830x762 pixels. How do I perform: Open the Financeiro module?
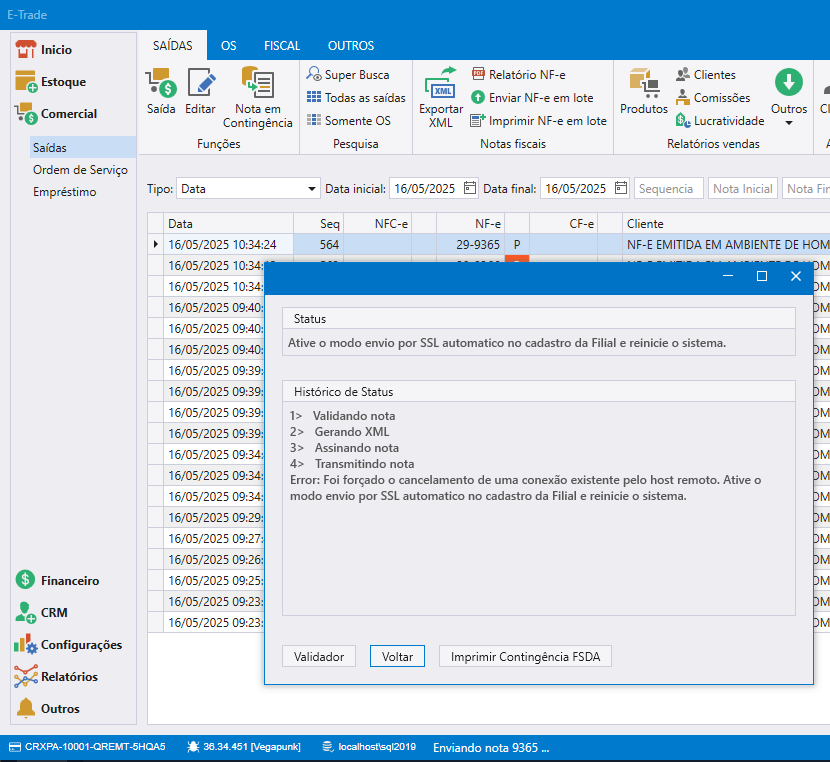click(x=57, y=580)
